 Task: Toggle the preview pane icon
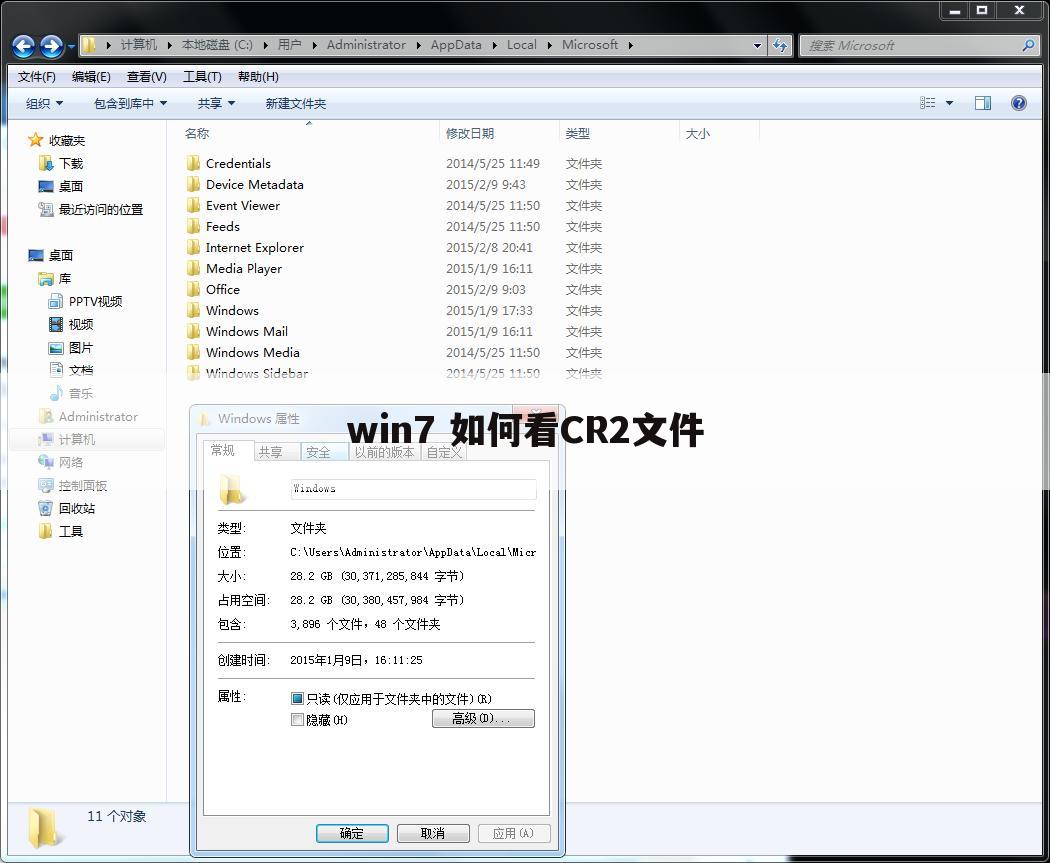click(983, 103)
